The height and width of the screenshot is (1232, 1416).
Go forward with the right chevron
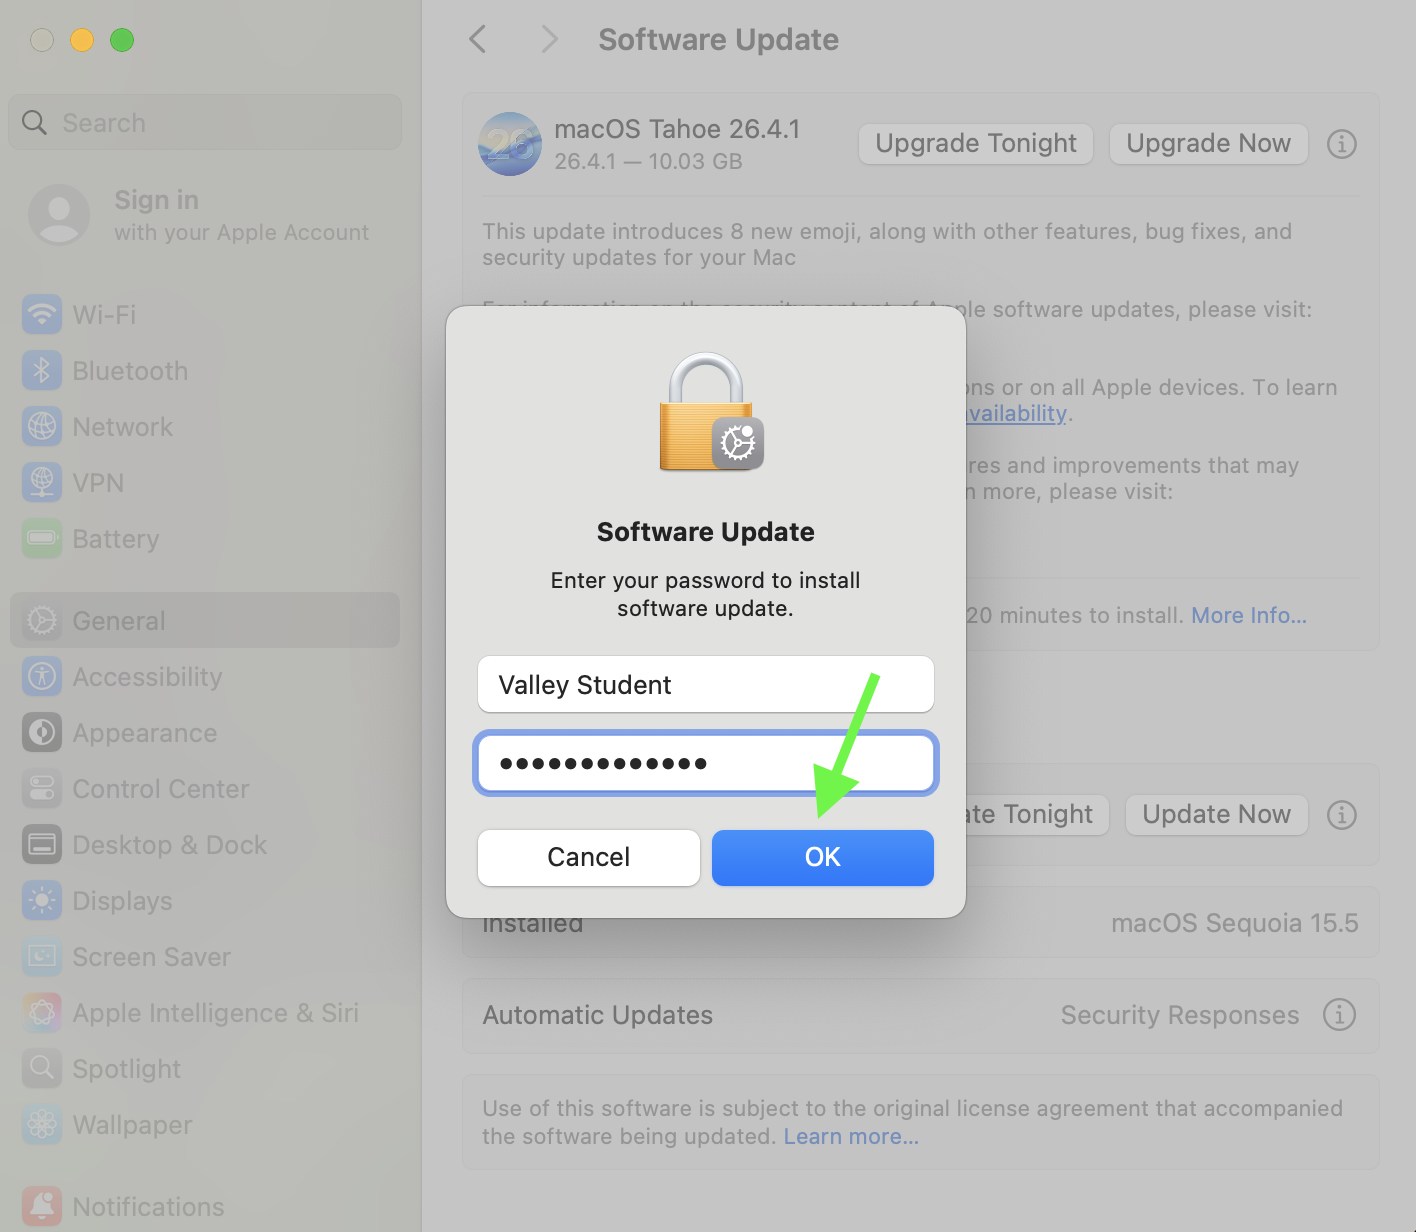(x=548, y=39)
